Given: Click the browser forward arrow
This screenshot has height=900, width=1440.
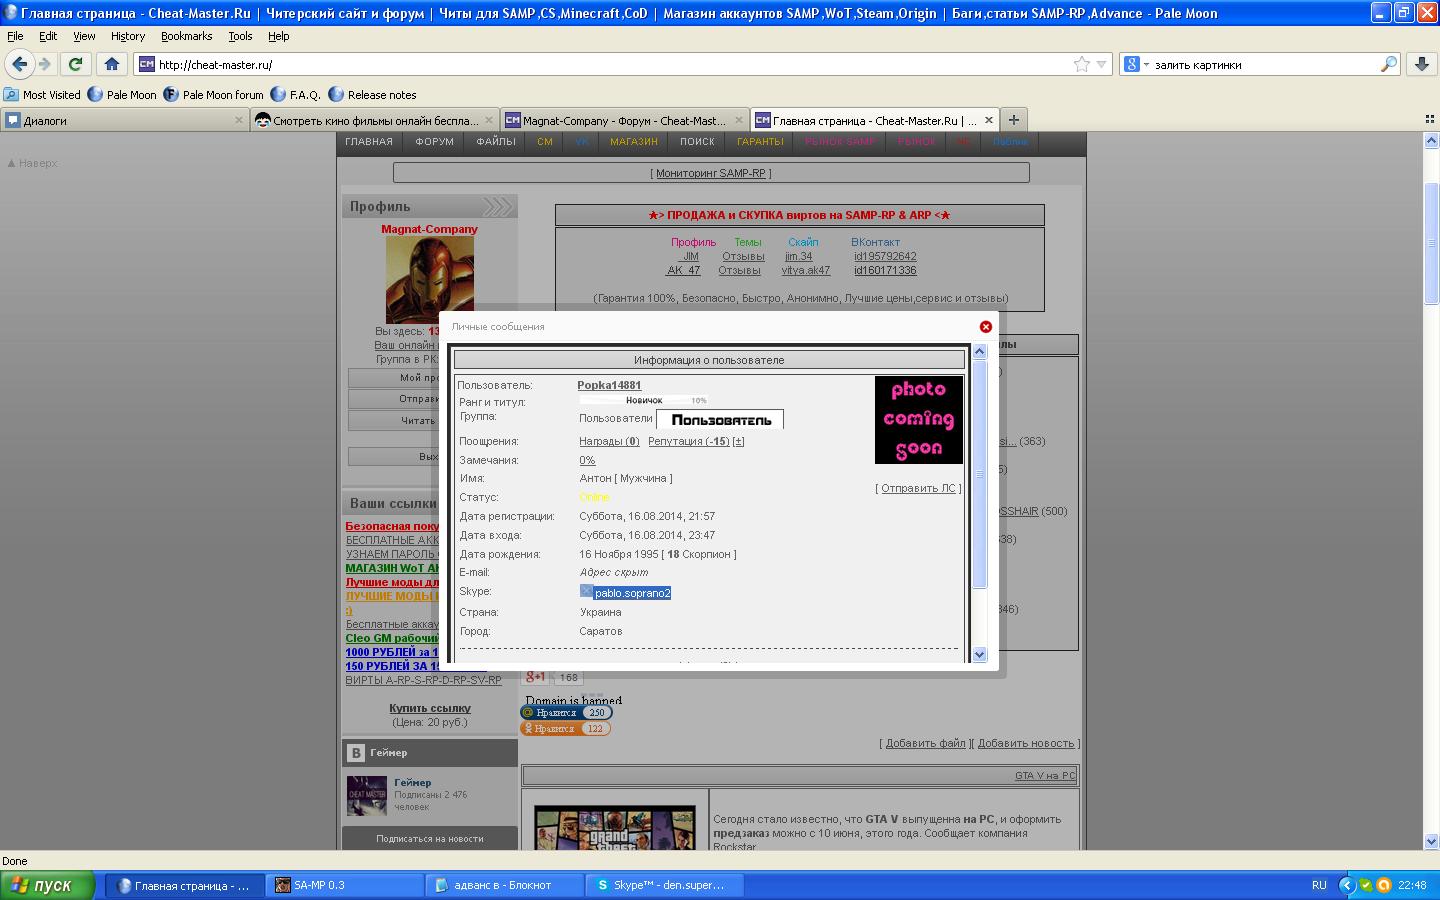Looking at the screenshot, I should click(45, 64).
